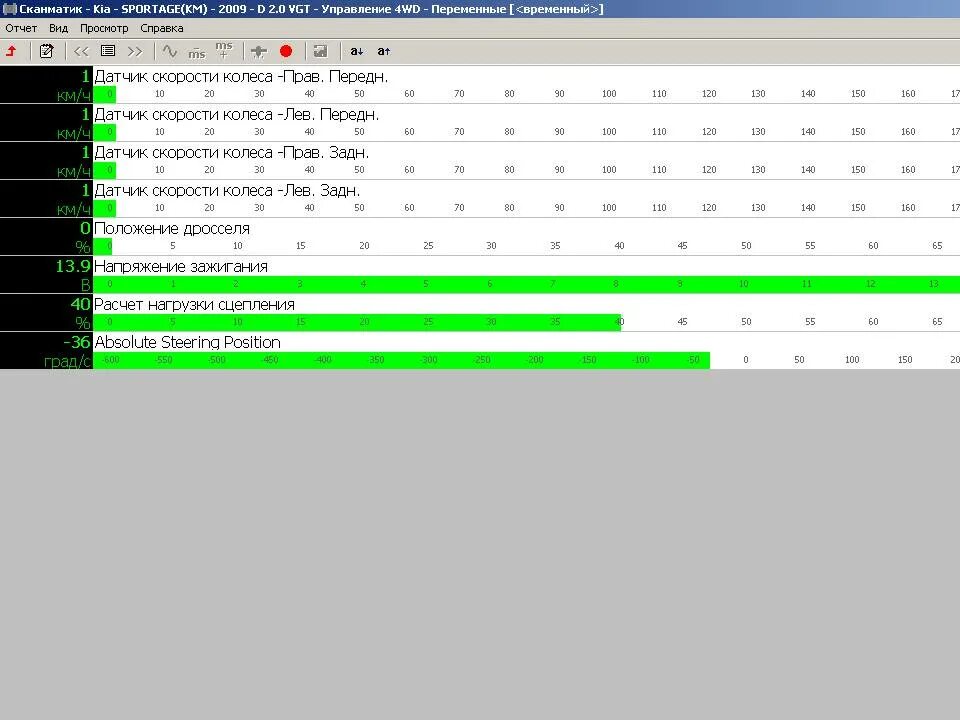960x720 pixels.
Task: Click the 40 clutch load value
Action: pyautogui.click(x=80, y=304)
